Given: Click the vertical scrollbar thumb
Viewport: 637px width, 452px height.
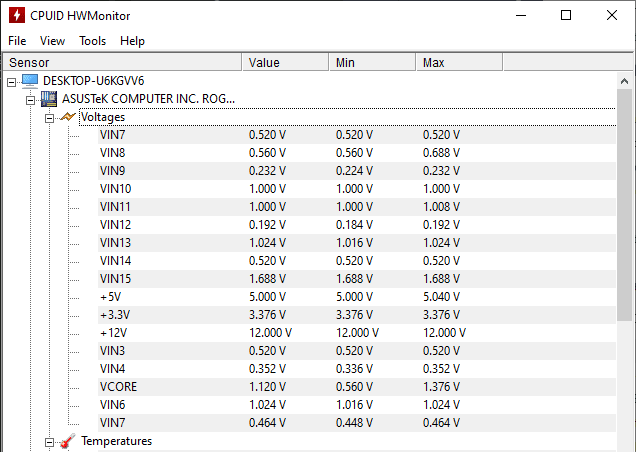Looking at the screenshot, I should click(625, 200).
